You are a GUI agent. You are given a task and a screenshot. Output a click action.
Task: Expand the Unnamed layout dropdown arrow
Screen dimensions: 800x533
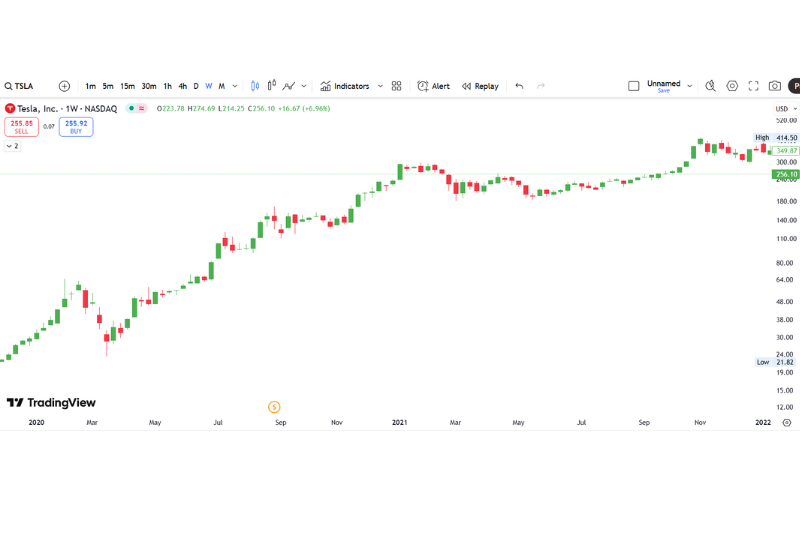pyautogui.click(x=690, y=86)
